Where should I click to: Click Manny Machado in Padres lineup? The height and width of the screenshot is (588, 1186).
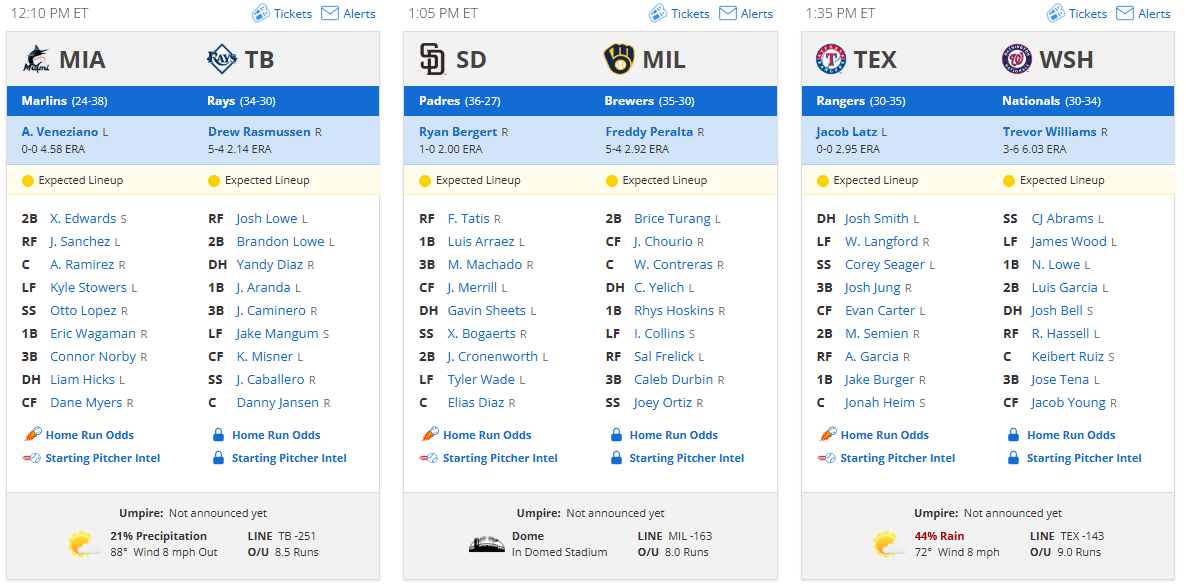(x=484, y=265)
